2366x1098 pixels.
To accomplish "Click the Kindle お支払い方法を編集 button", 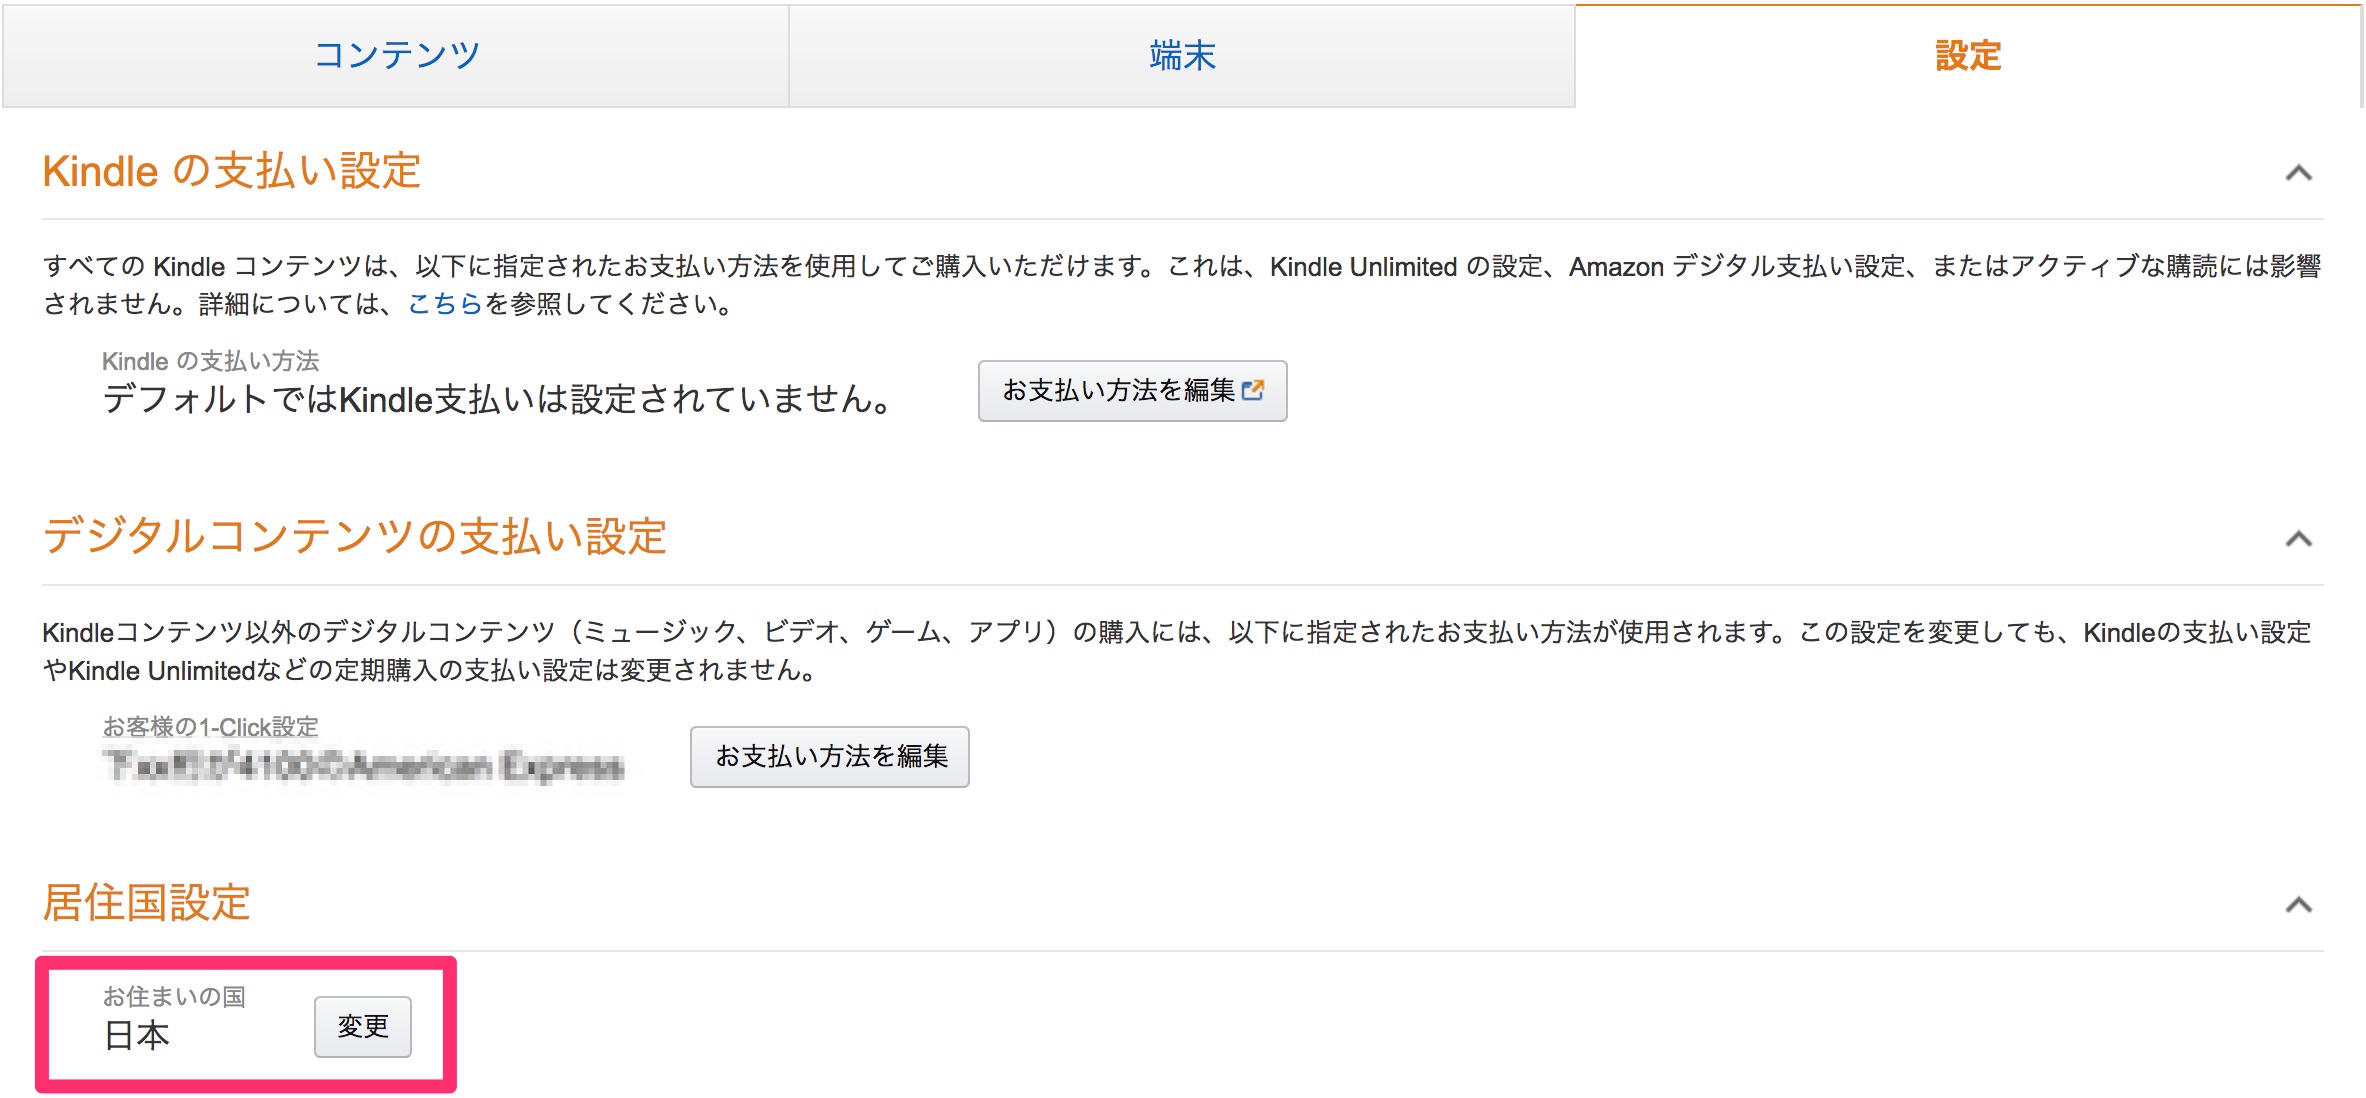I will click(1132, 391).
